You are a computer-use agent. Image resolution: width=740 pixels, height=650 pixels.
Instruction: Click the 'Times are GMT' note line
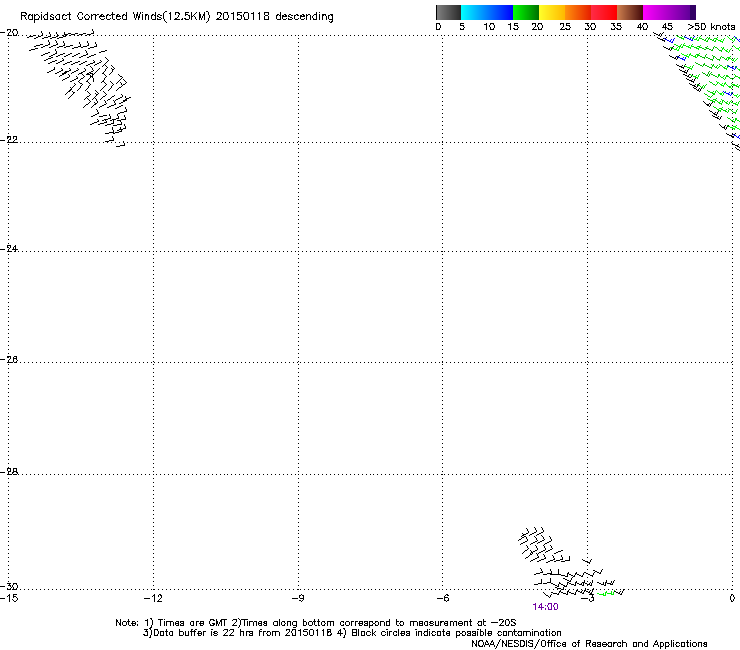coord(316,623)
